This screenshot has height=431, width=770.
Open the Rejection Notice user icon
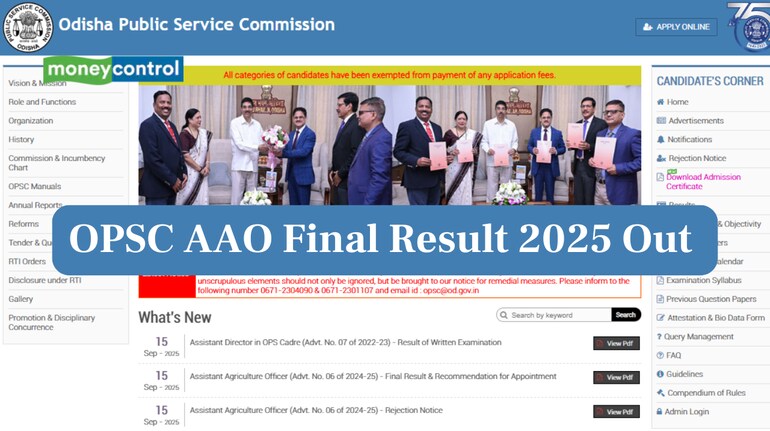point(661,159)
